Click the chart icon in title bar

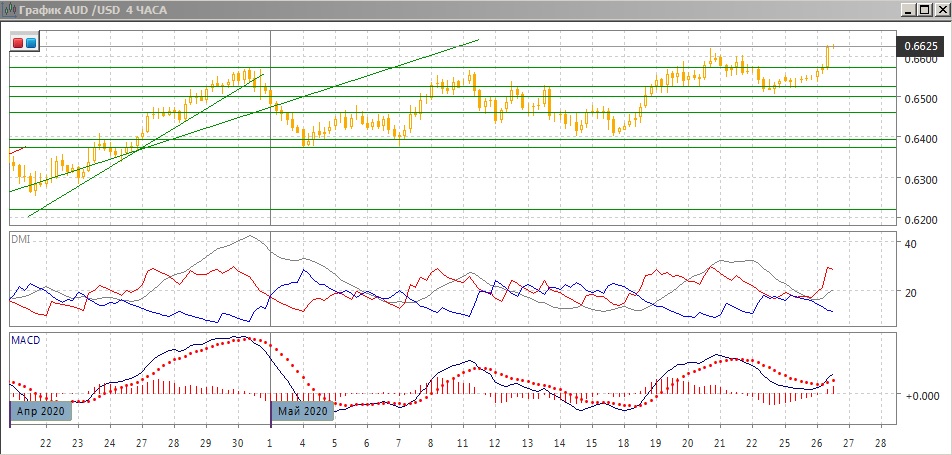tap(9, 9)
